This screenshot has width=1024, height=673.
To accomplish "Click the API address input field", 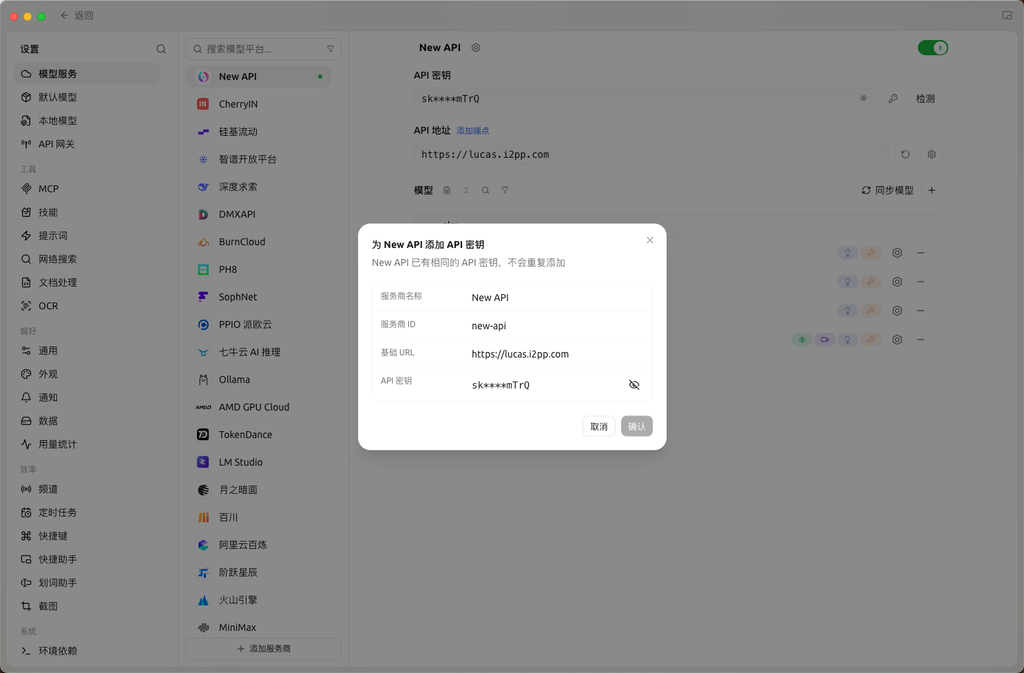I will [652, 155].
